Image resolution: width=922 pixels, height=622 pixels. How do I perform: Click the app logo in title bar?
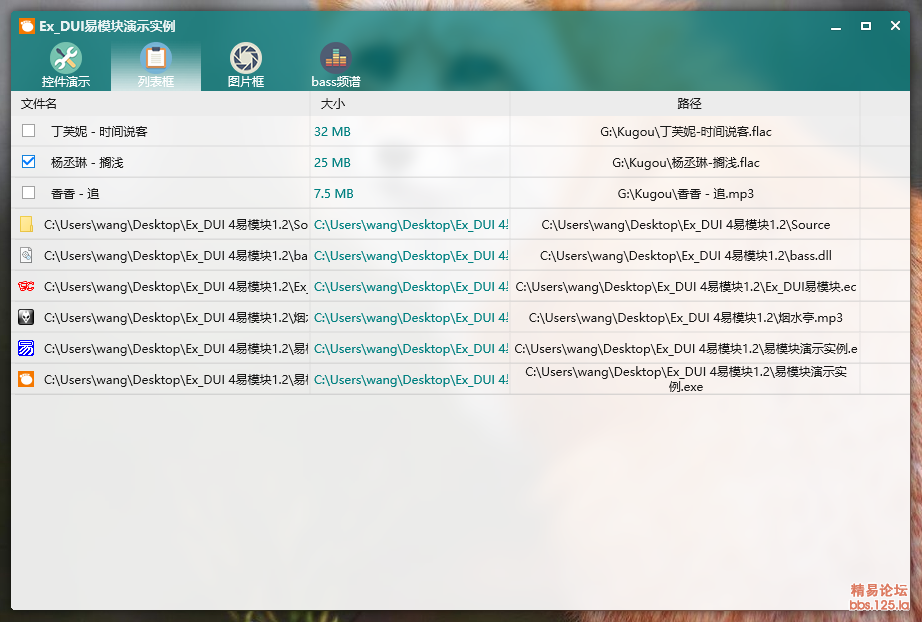pos(27,26)
